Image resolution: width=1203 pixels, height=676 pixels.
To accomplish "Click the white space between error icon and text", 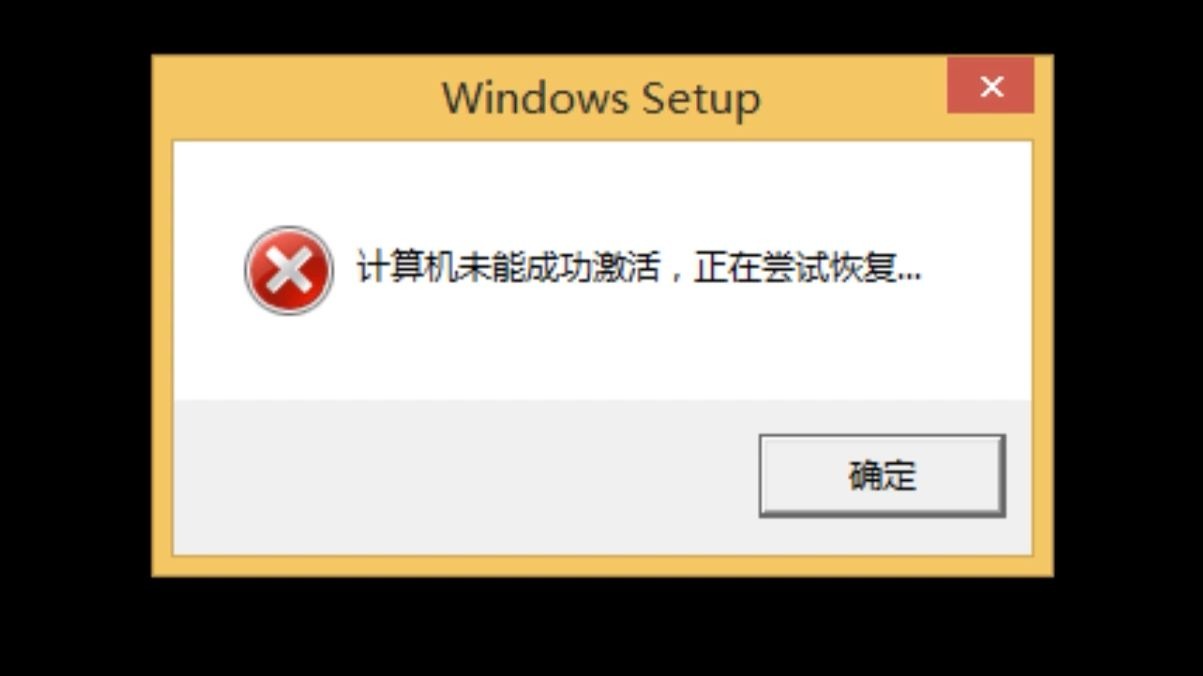I will tap(346, 271).
